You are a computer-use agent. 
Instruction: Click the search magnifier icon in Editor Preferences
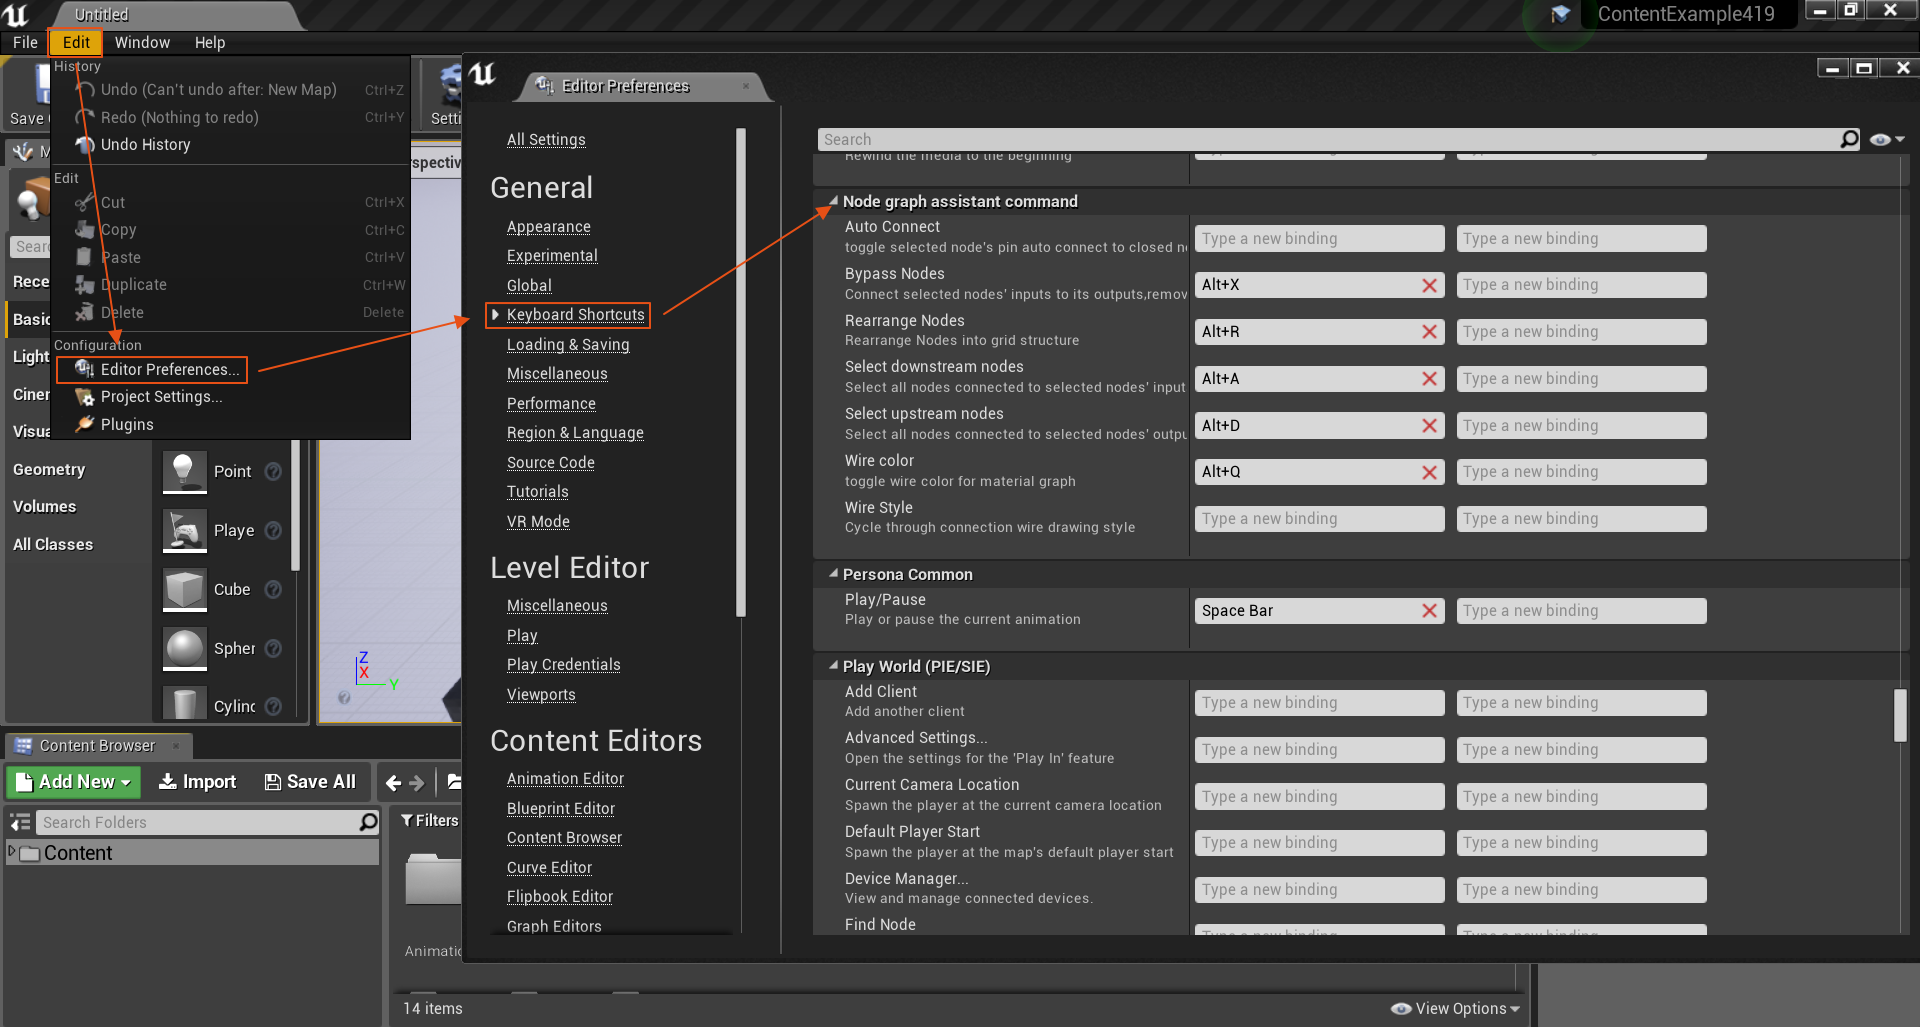[x=1850, y=139]
